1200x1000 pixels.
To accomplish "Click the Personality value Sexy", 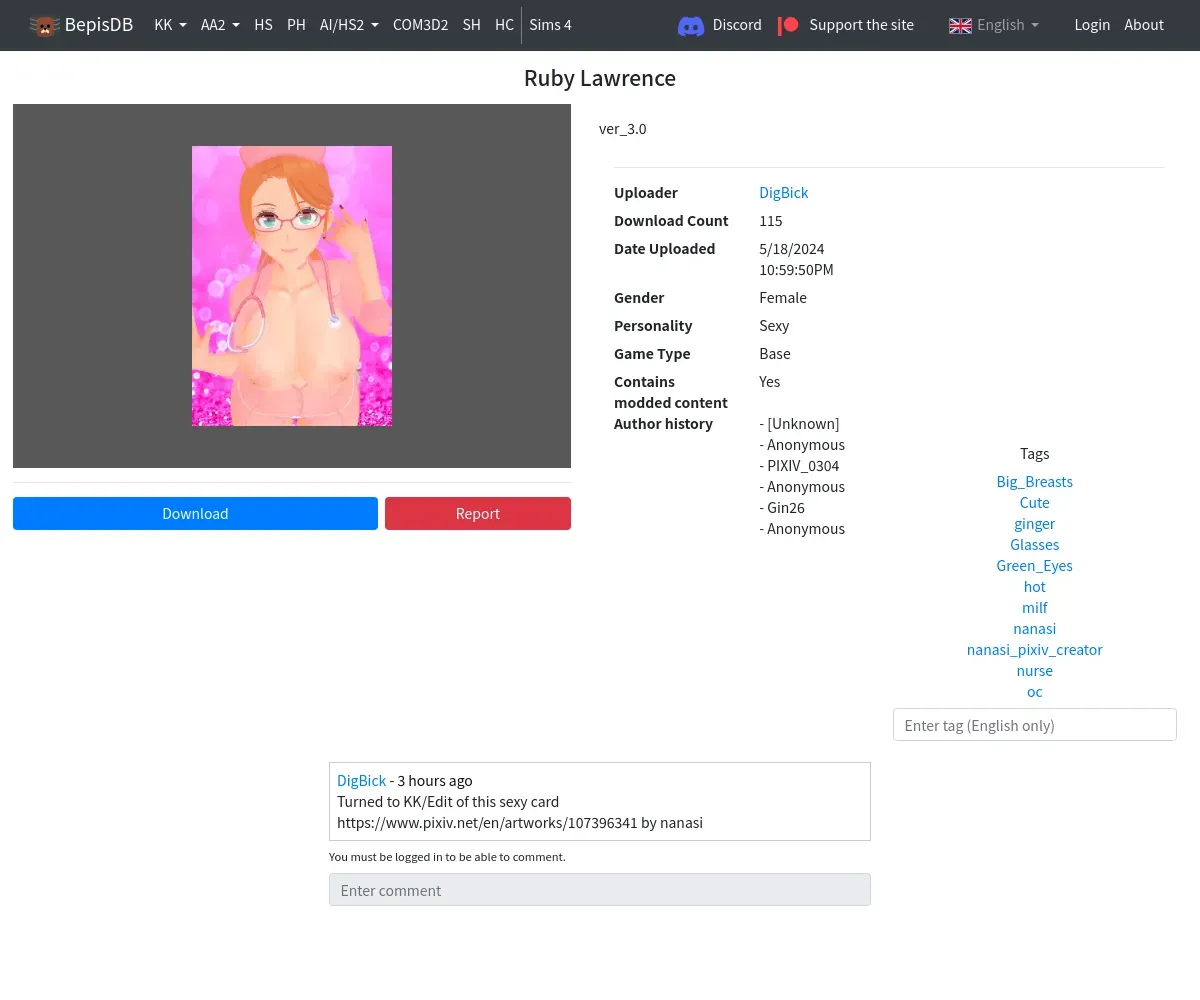I will click(774, 325).
